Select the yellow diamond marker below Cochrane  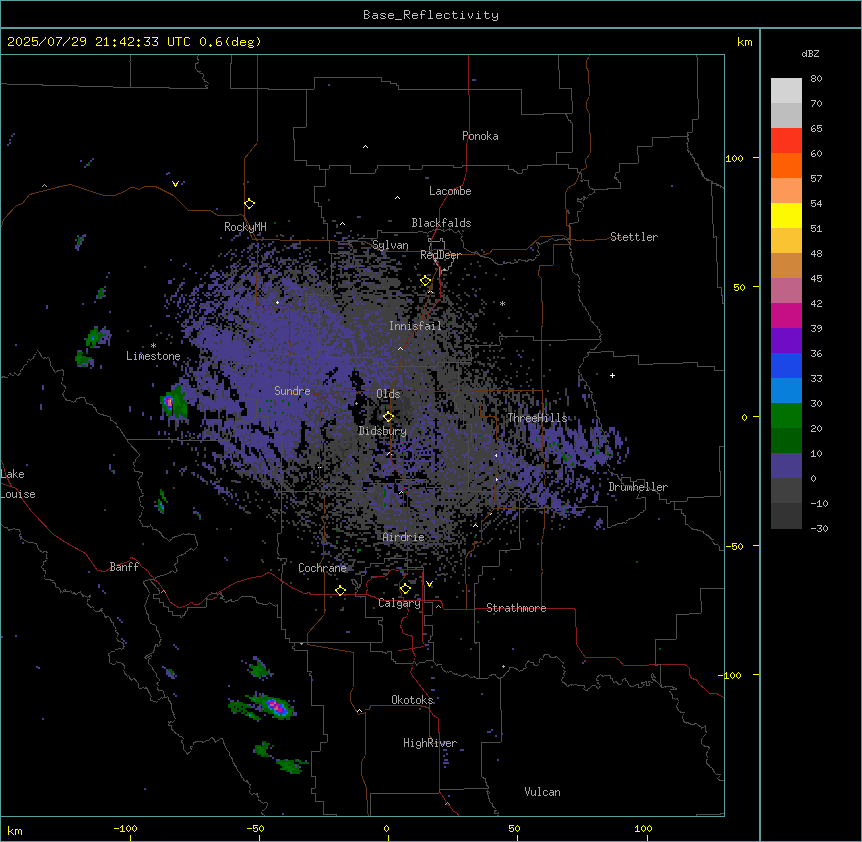340,591
